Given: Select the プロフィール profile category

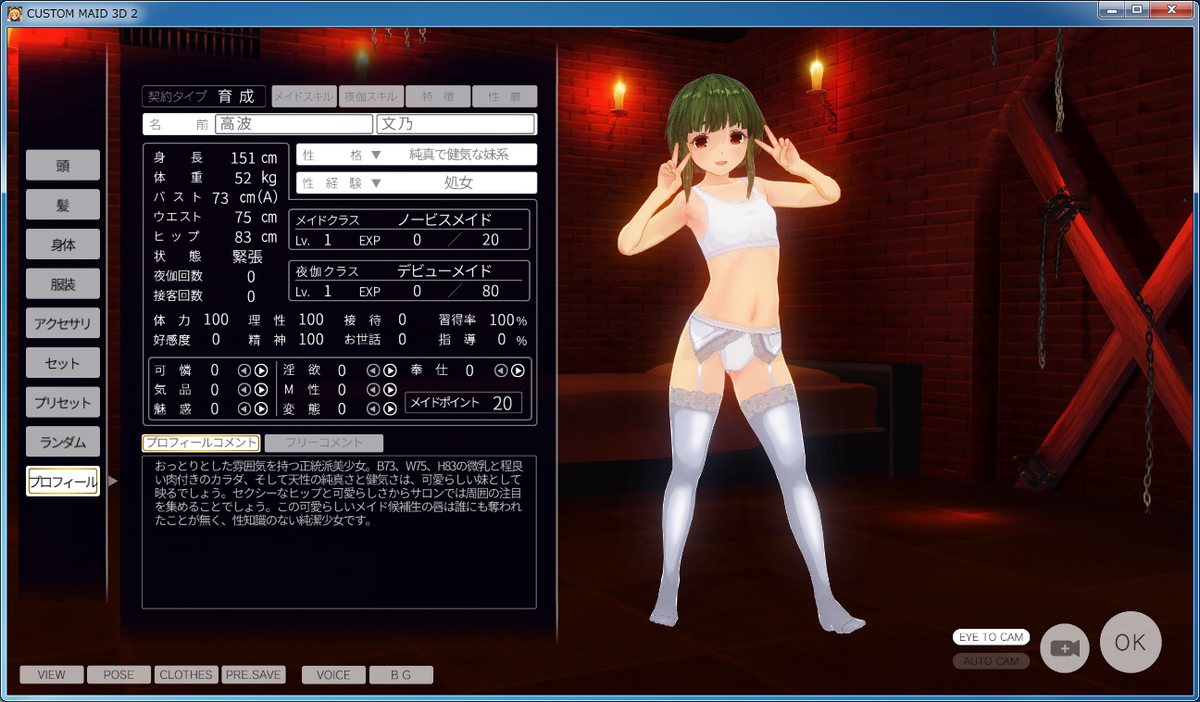Looking at the screenshot, I should (x=63, y=481).
